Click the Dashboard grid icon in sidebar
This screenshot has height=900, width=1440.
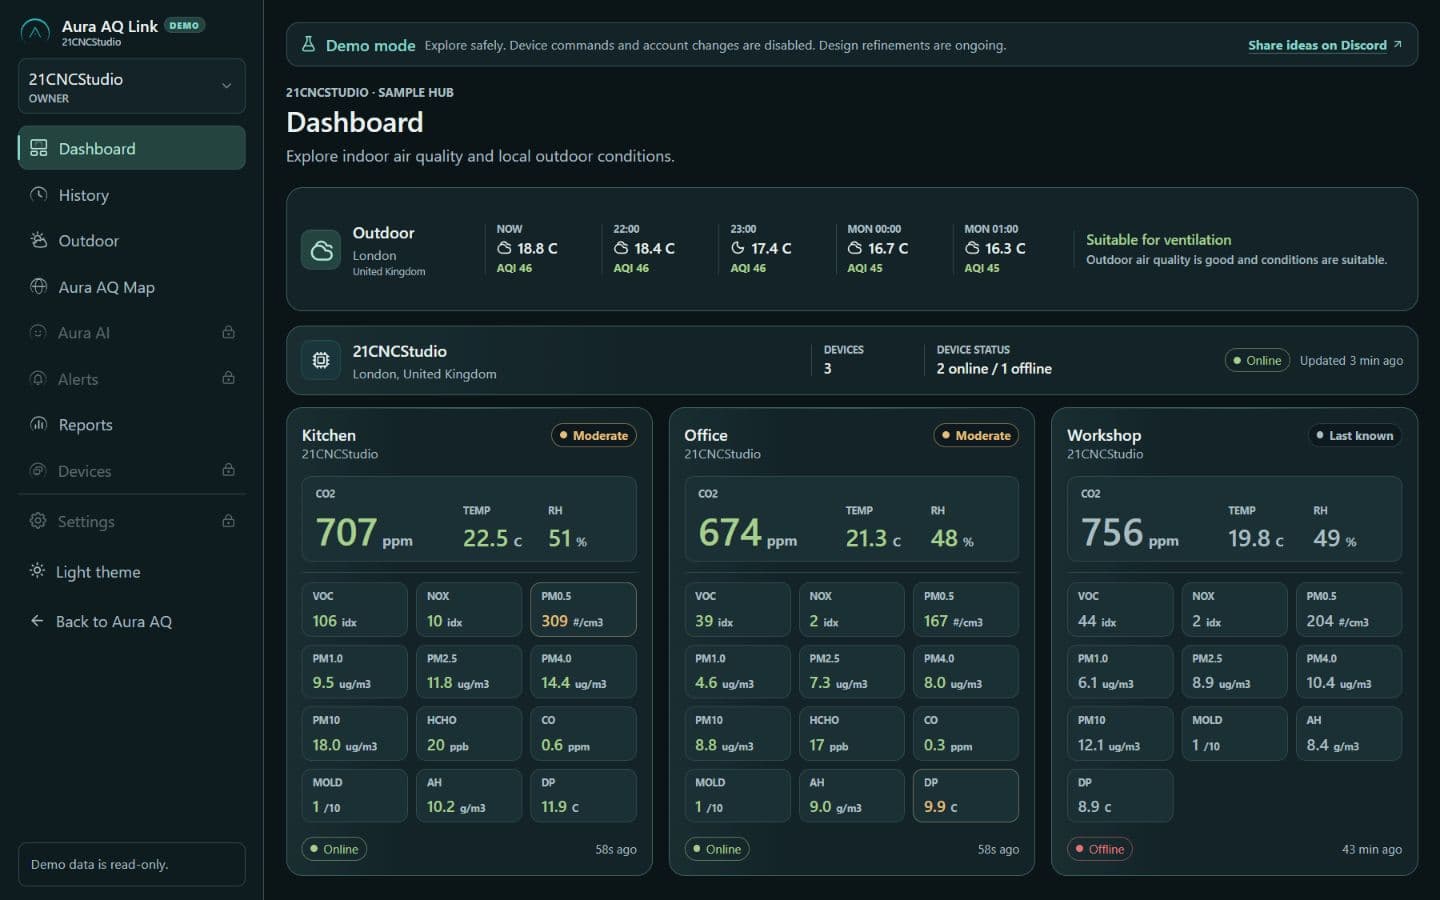(39, 148)
